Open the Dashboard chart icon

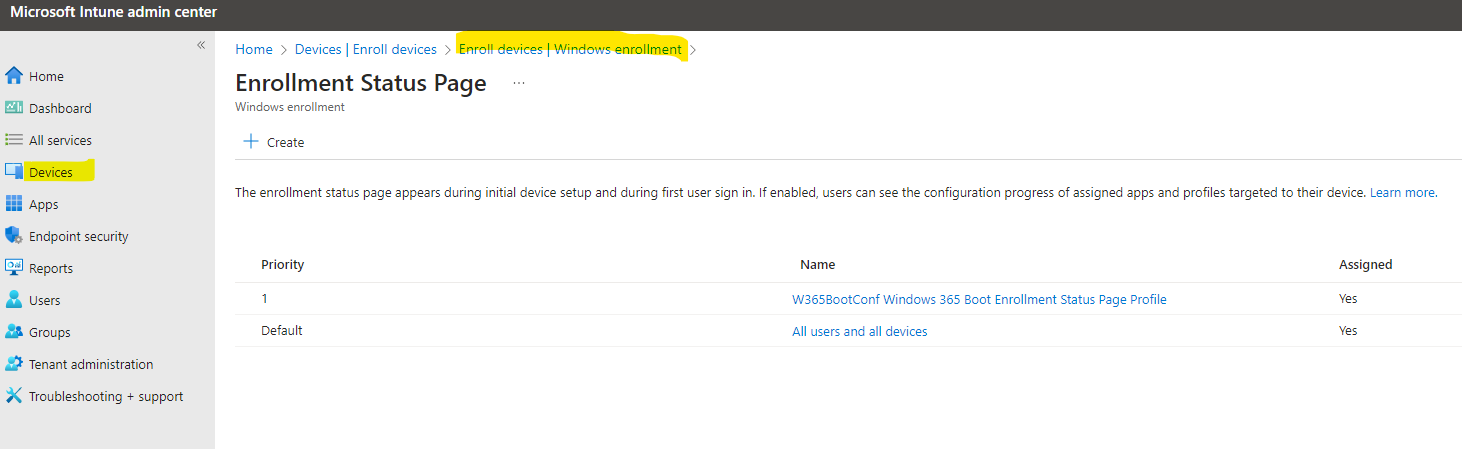[x=14, y=108]
